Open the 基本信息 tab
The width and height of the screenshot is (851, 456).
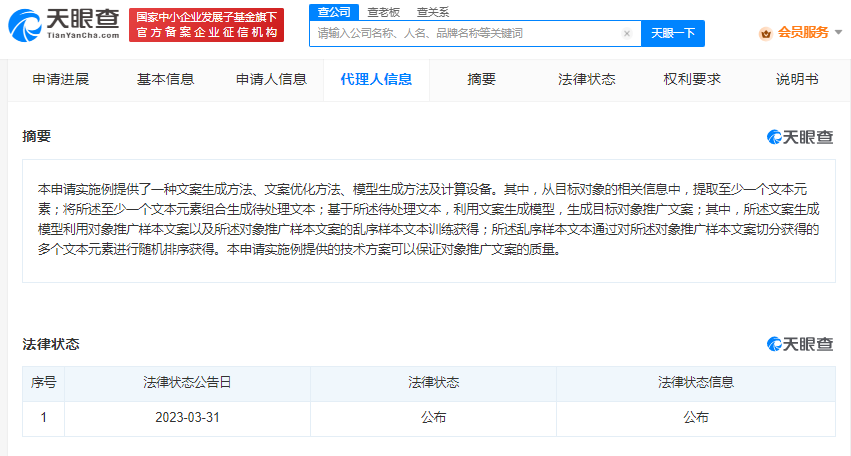coord(165,79)
